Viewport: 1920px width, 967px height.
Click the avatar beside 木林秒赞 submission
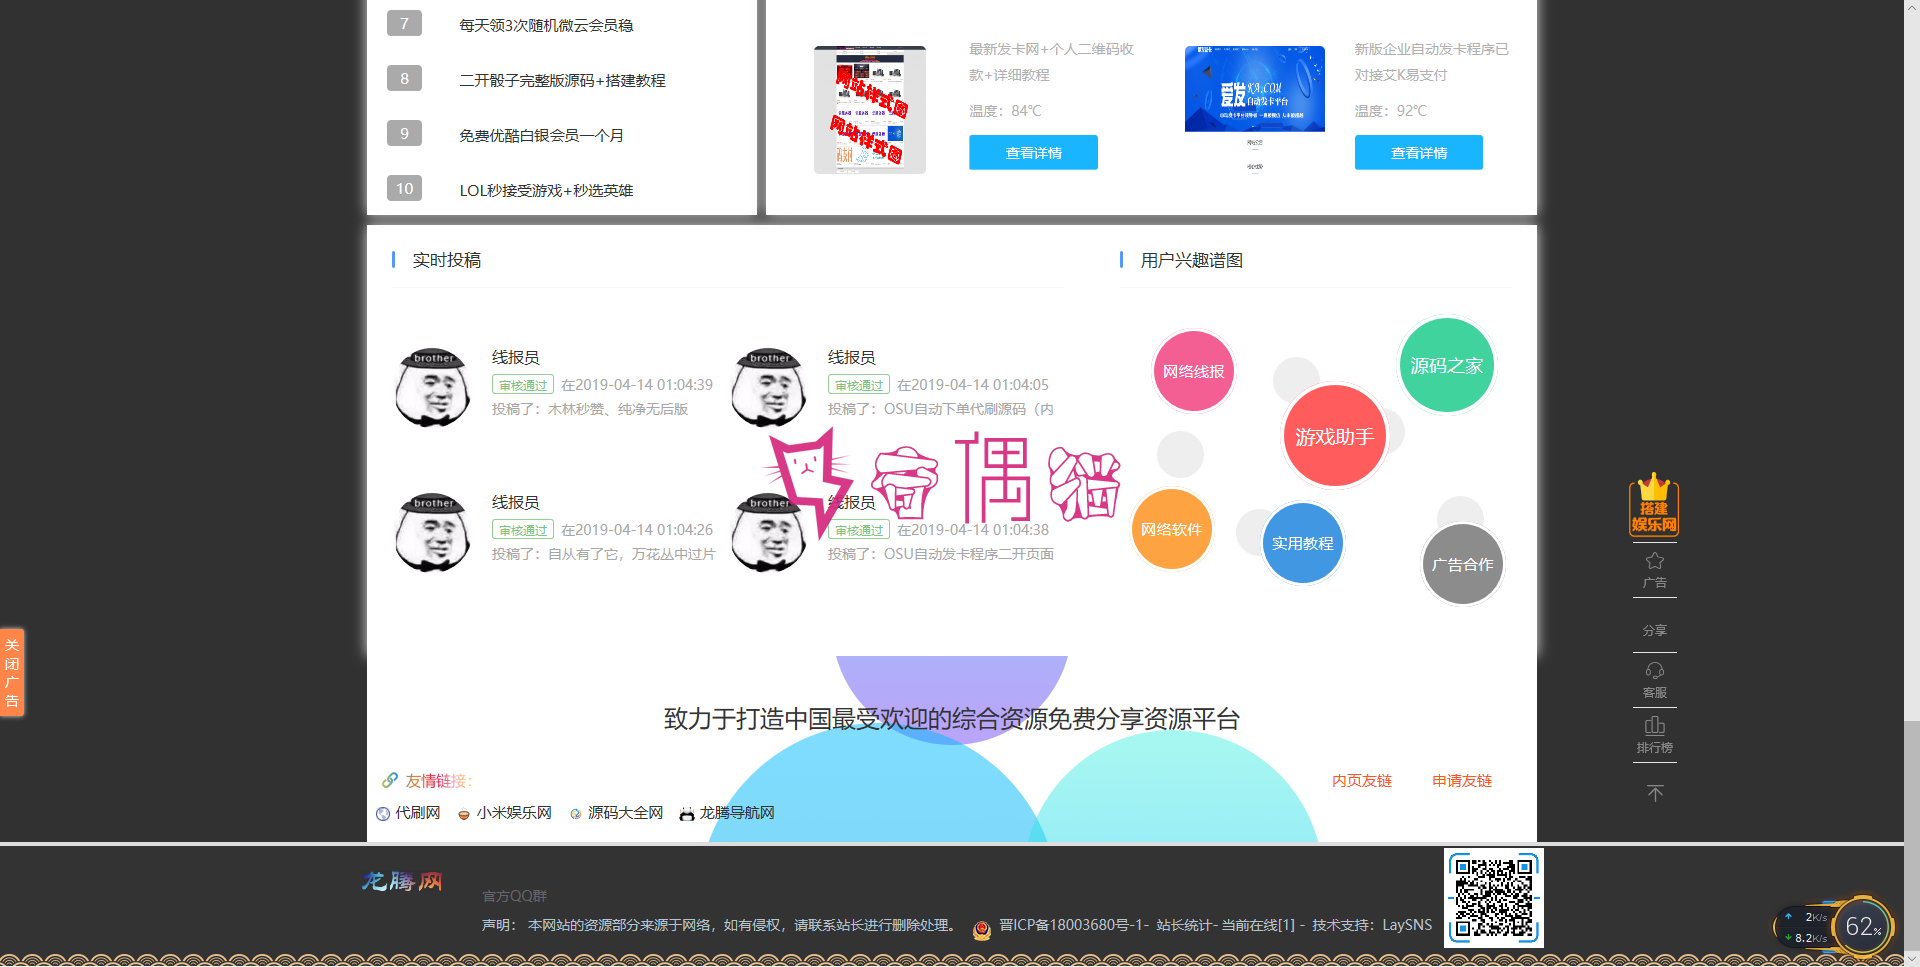[433, 387]
